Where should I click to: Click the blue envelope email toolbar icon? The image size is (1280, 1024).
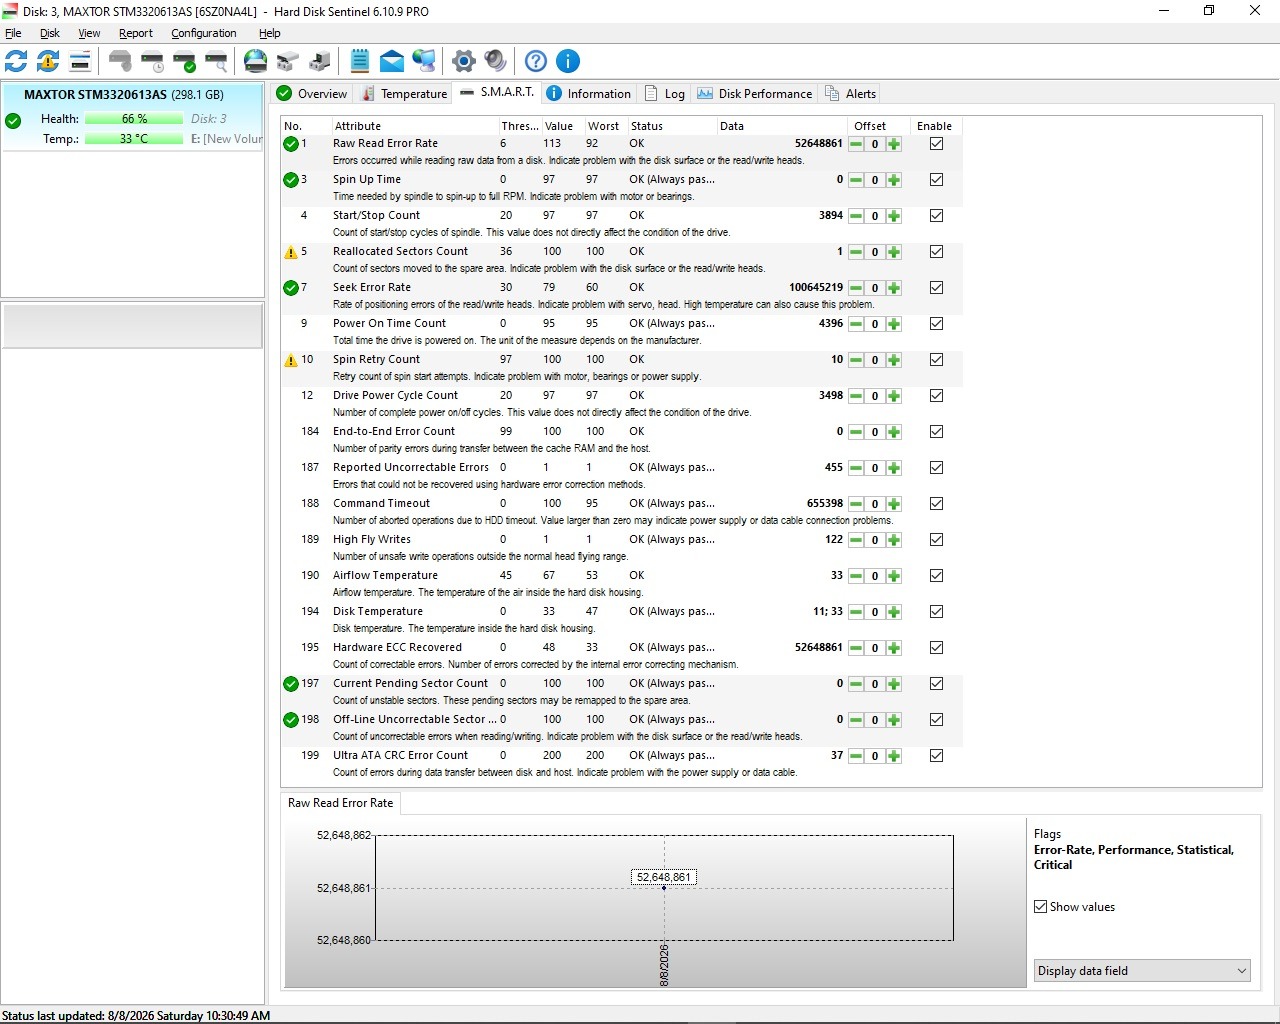coord(392,61)
